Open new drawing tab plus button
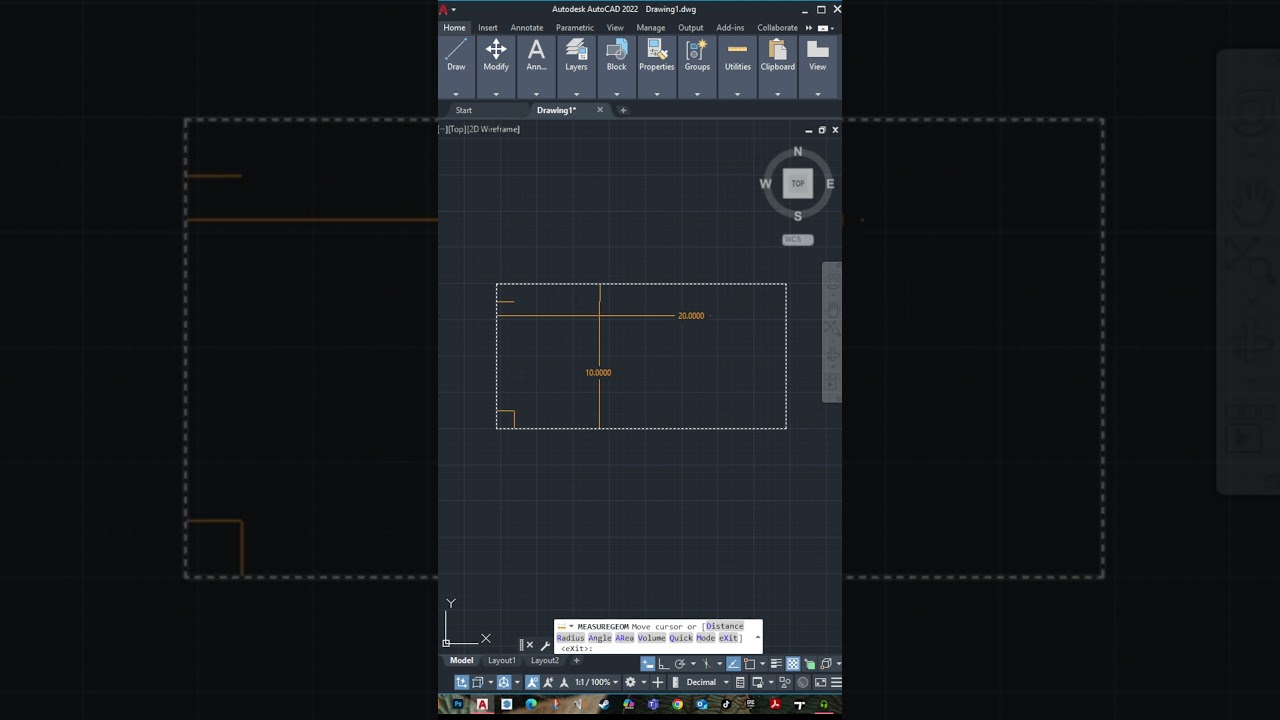 pyautogui.click(x=623, y=110)
